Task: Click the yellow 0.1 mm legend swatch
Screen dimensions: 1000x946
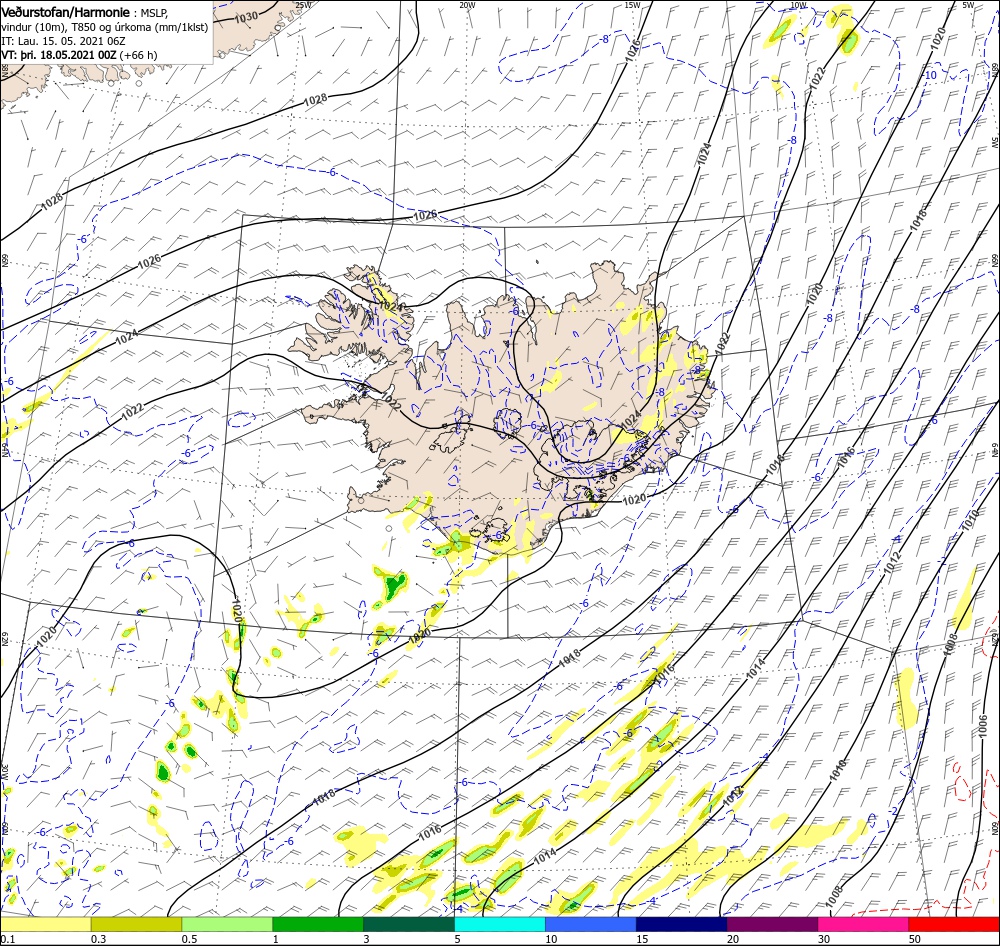Action: tap(45, 924)
